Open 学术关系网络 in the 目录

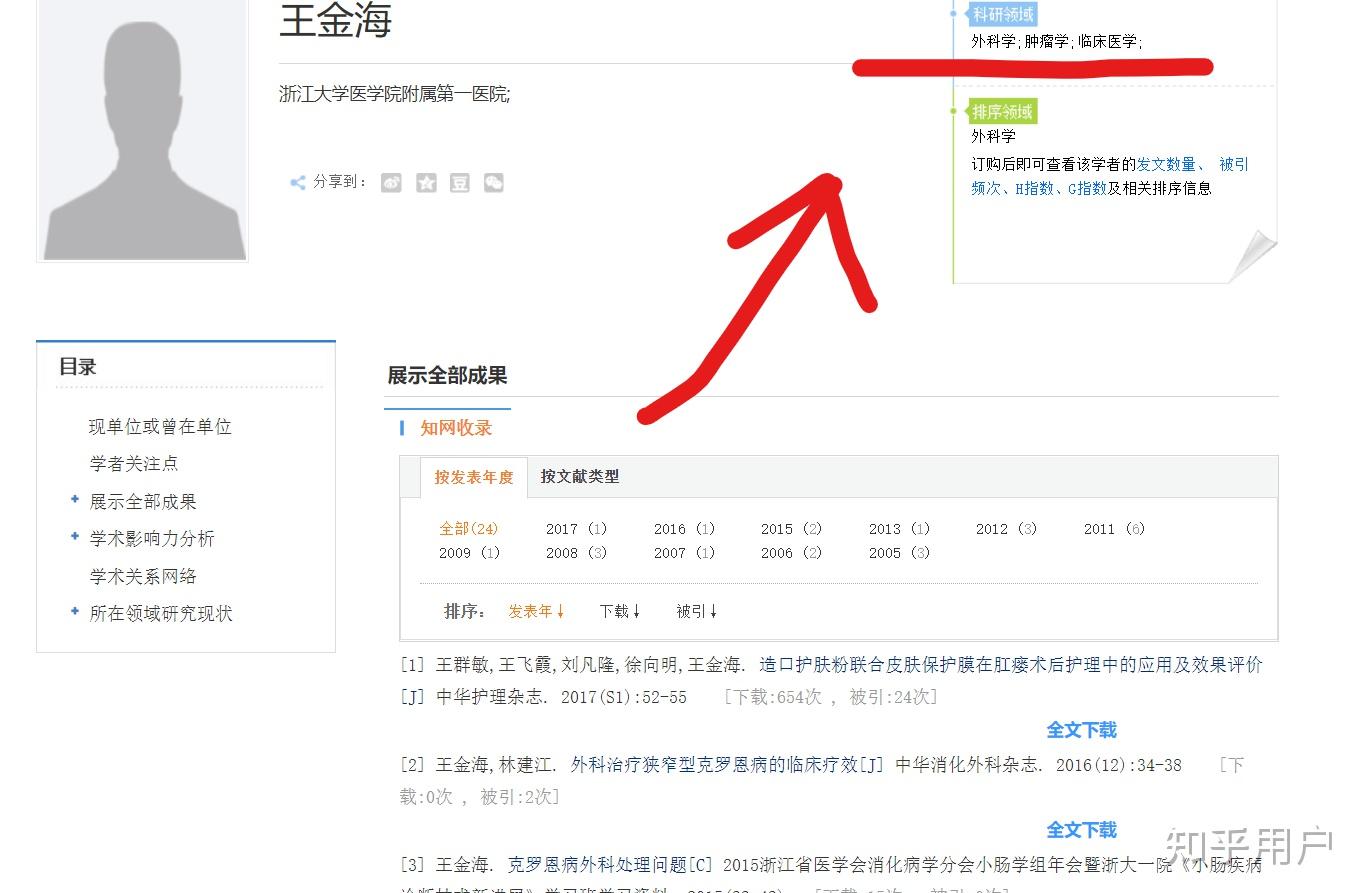point(143,577)
